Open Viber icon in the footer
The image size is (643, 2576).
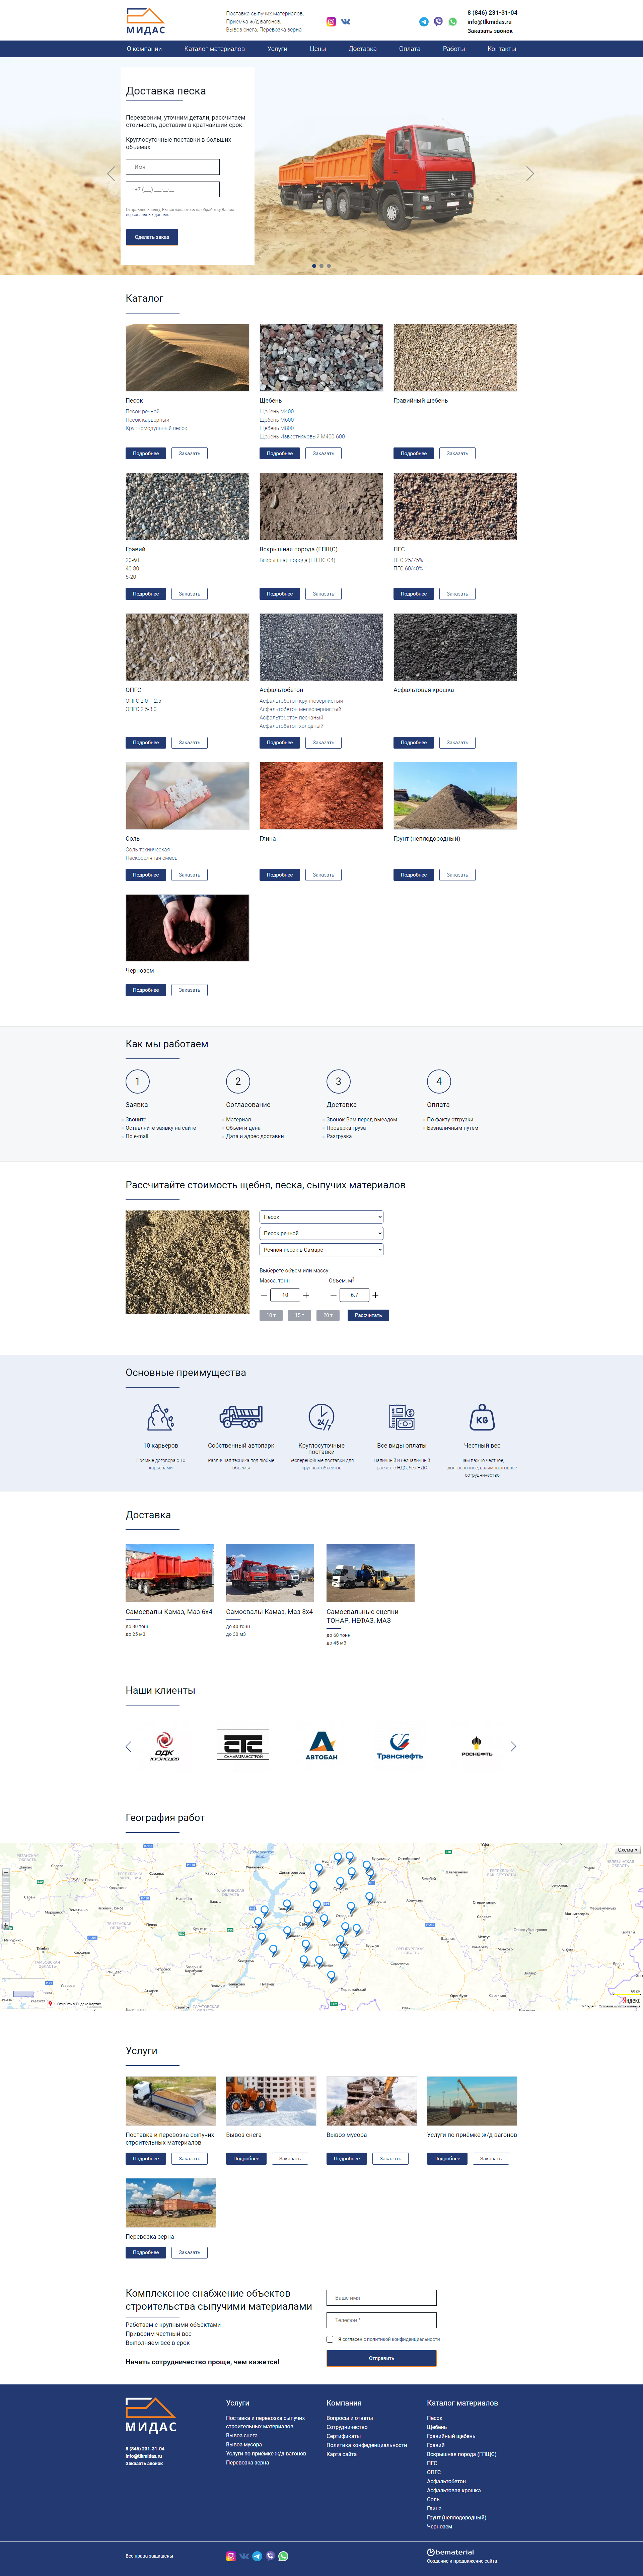pyautogui.click(x=270, y=2556)
